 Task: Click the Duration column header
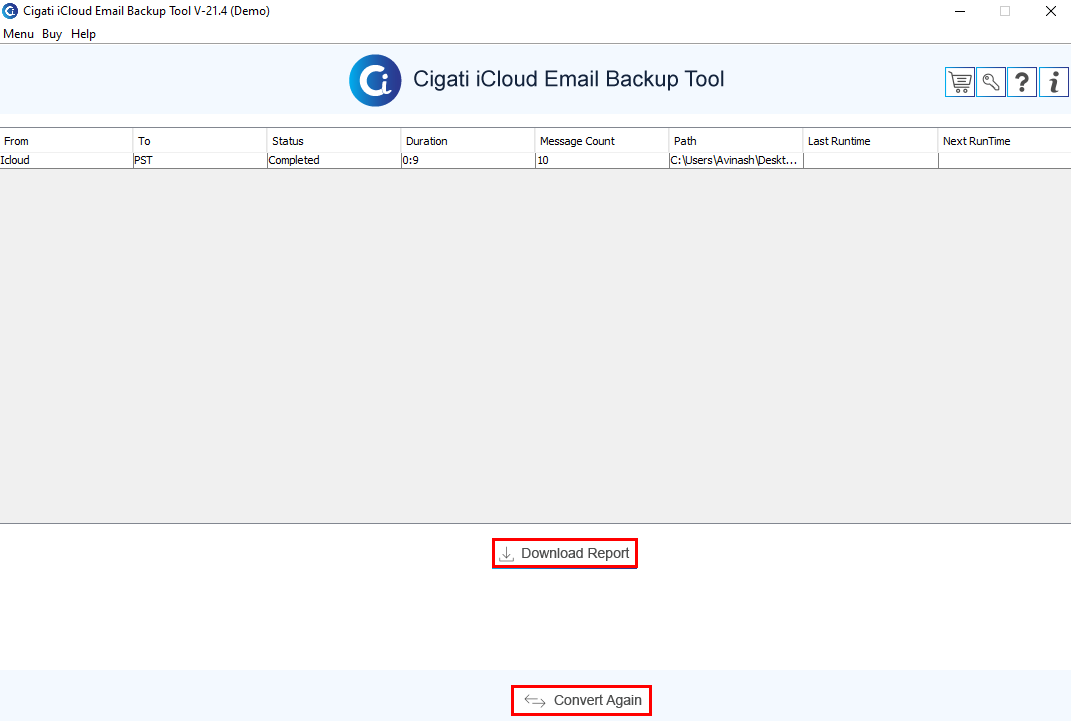468,141
